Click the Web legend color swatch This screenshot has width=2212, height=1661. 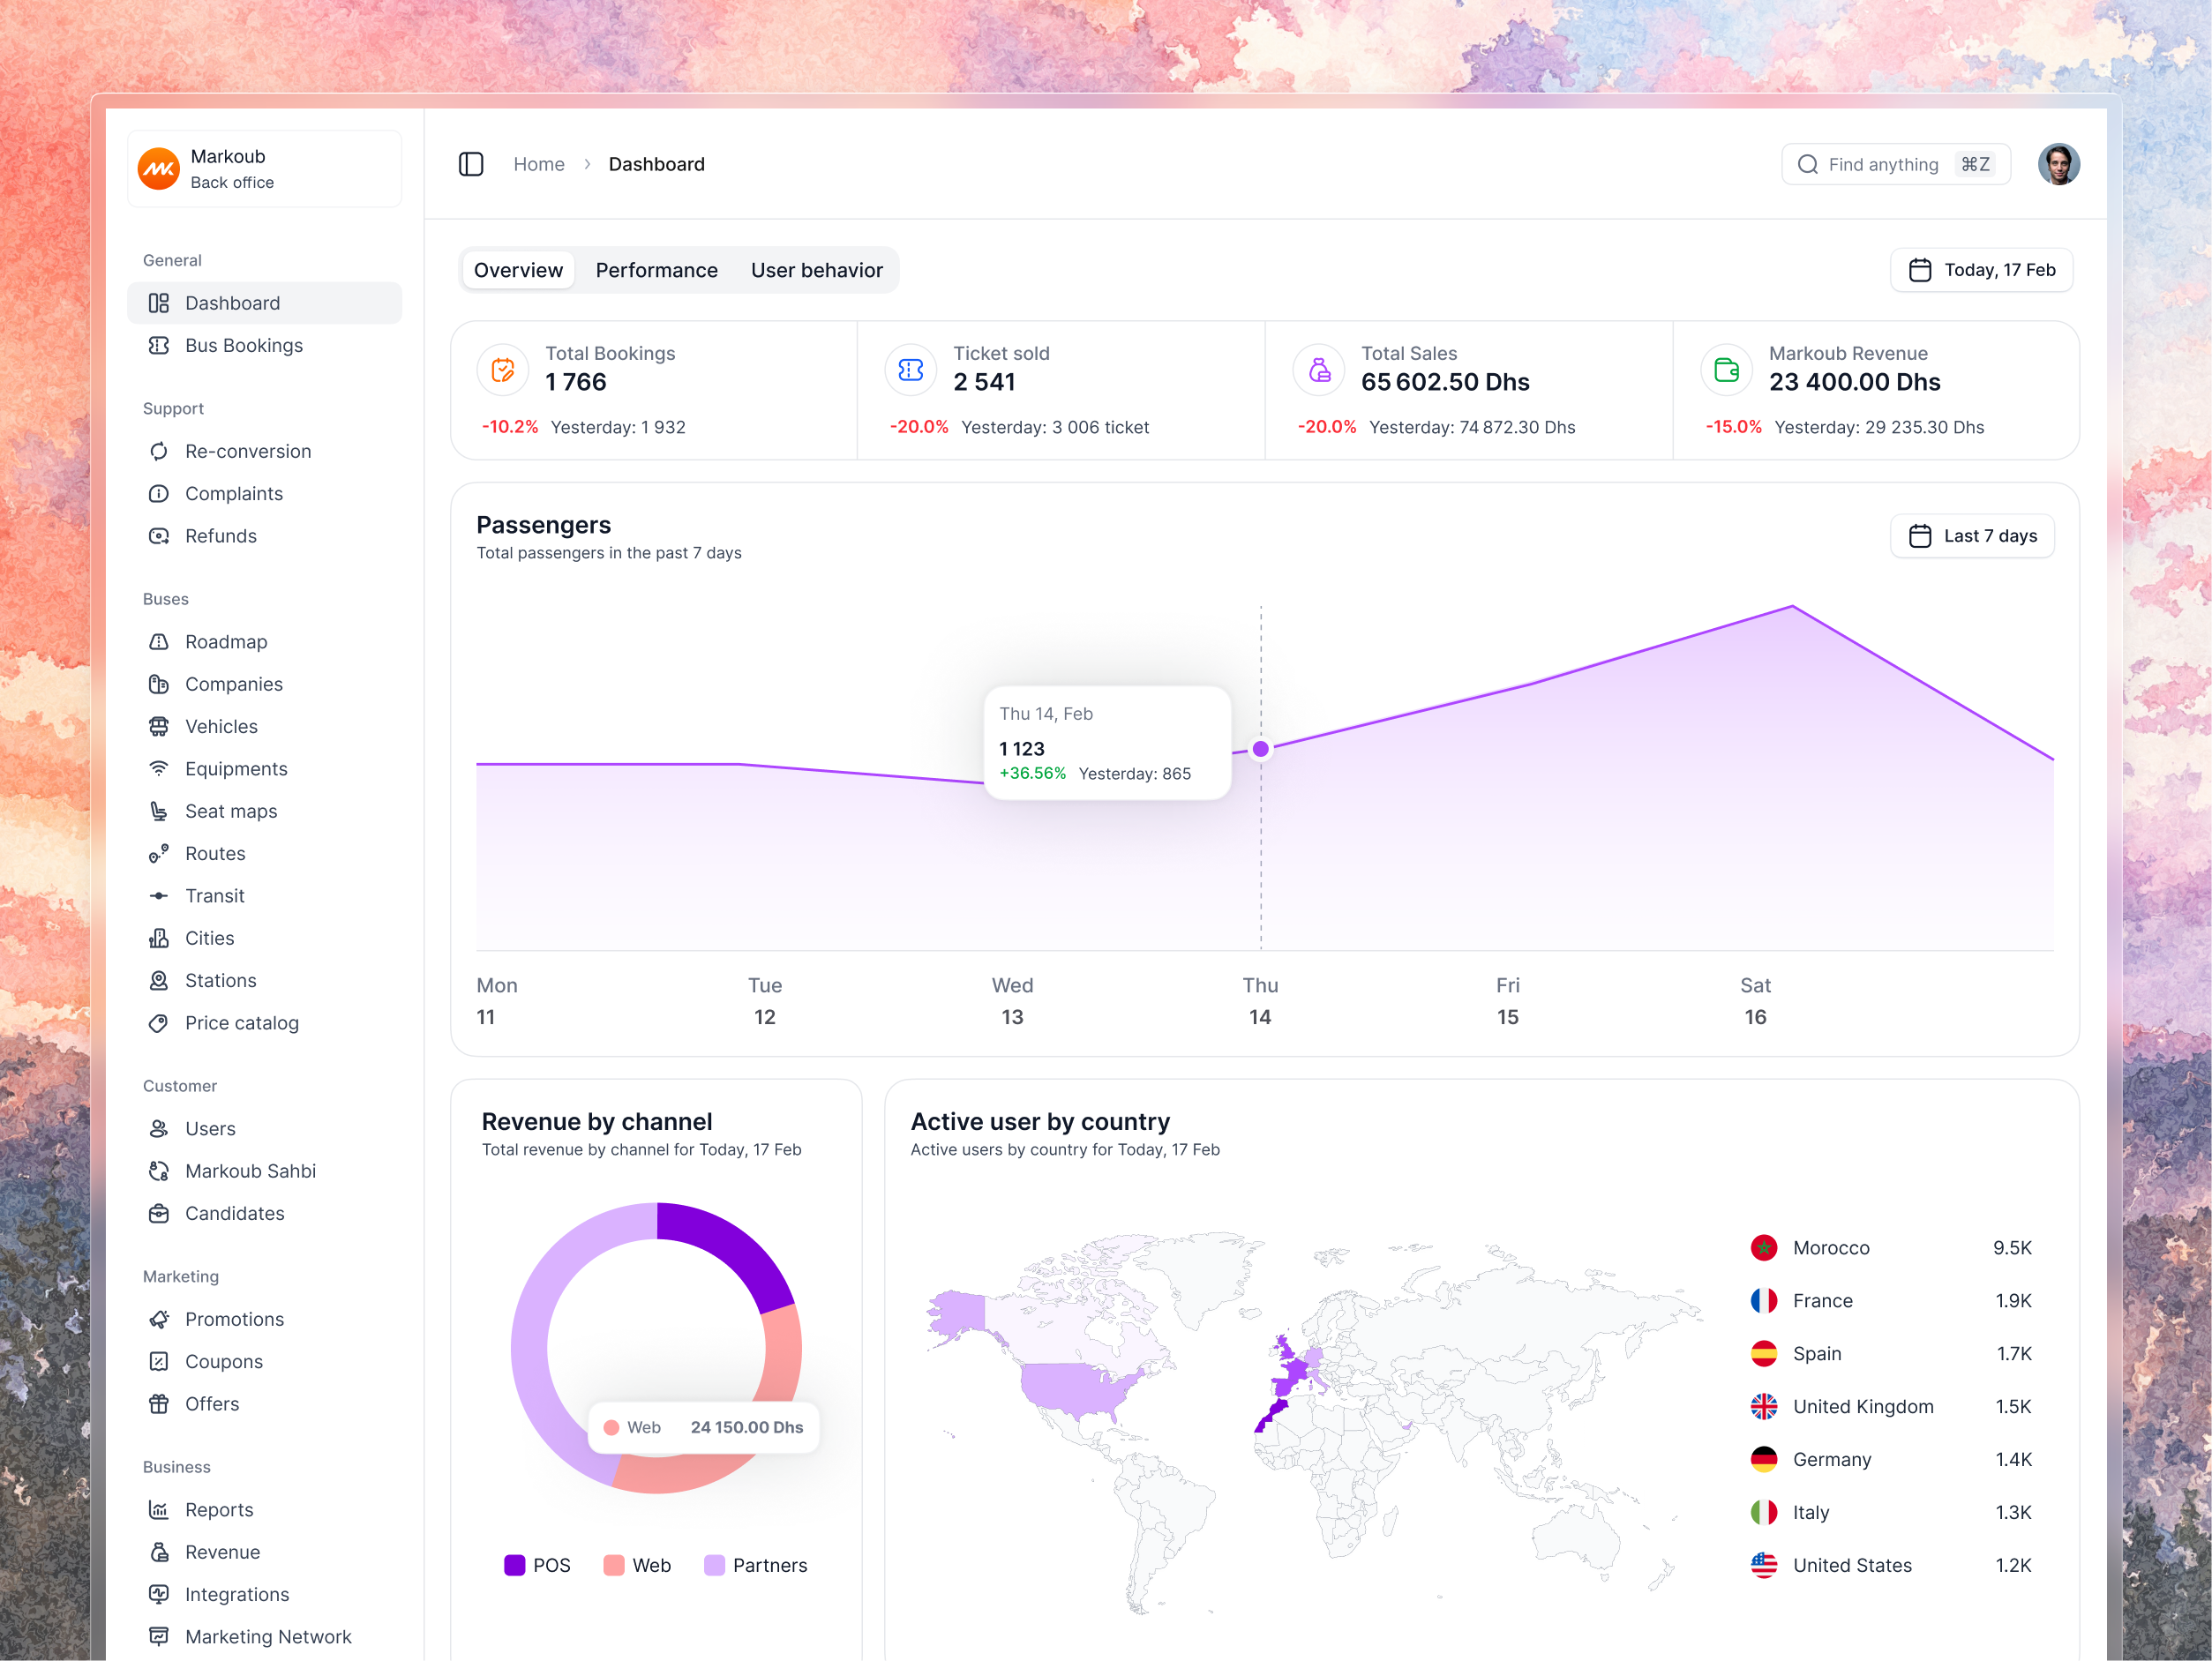click(x=614, y=1565)
